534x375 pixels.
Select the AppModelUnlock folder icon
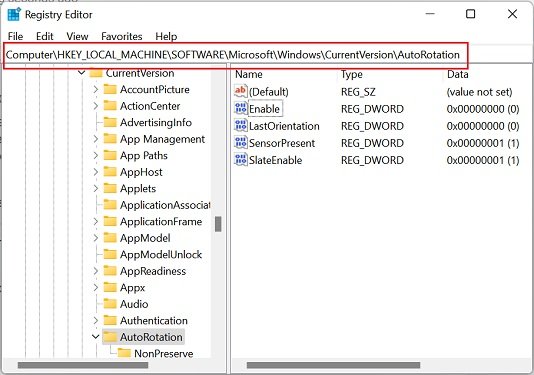coord(110,254)
